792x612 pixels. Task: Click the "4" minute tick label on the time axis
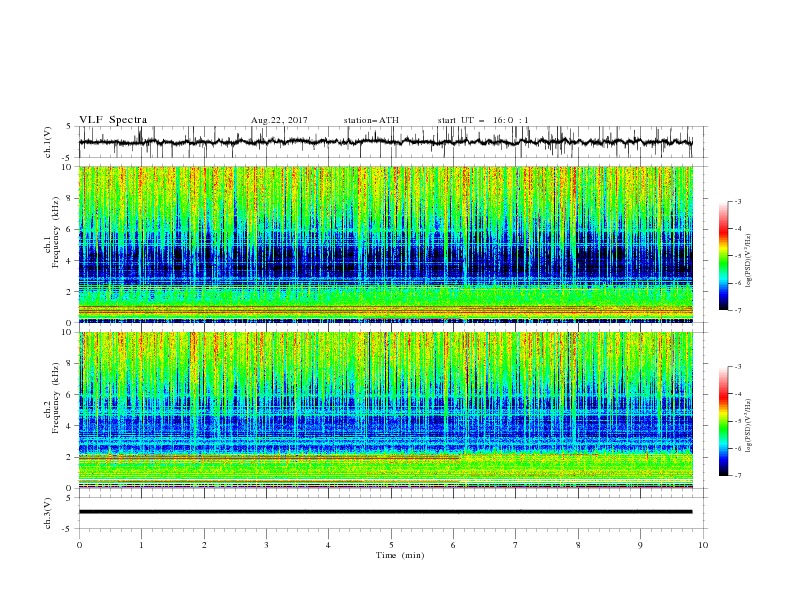tap(328, 545)
